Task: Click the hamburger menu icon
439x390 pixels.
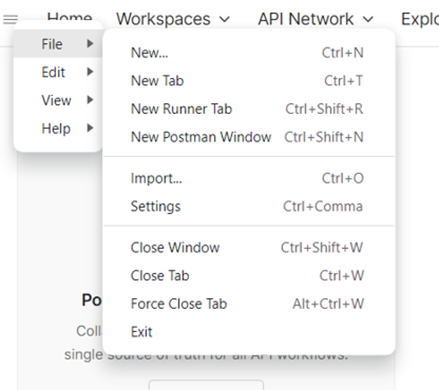Action: [x=10, y=20]
